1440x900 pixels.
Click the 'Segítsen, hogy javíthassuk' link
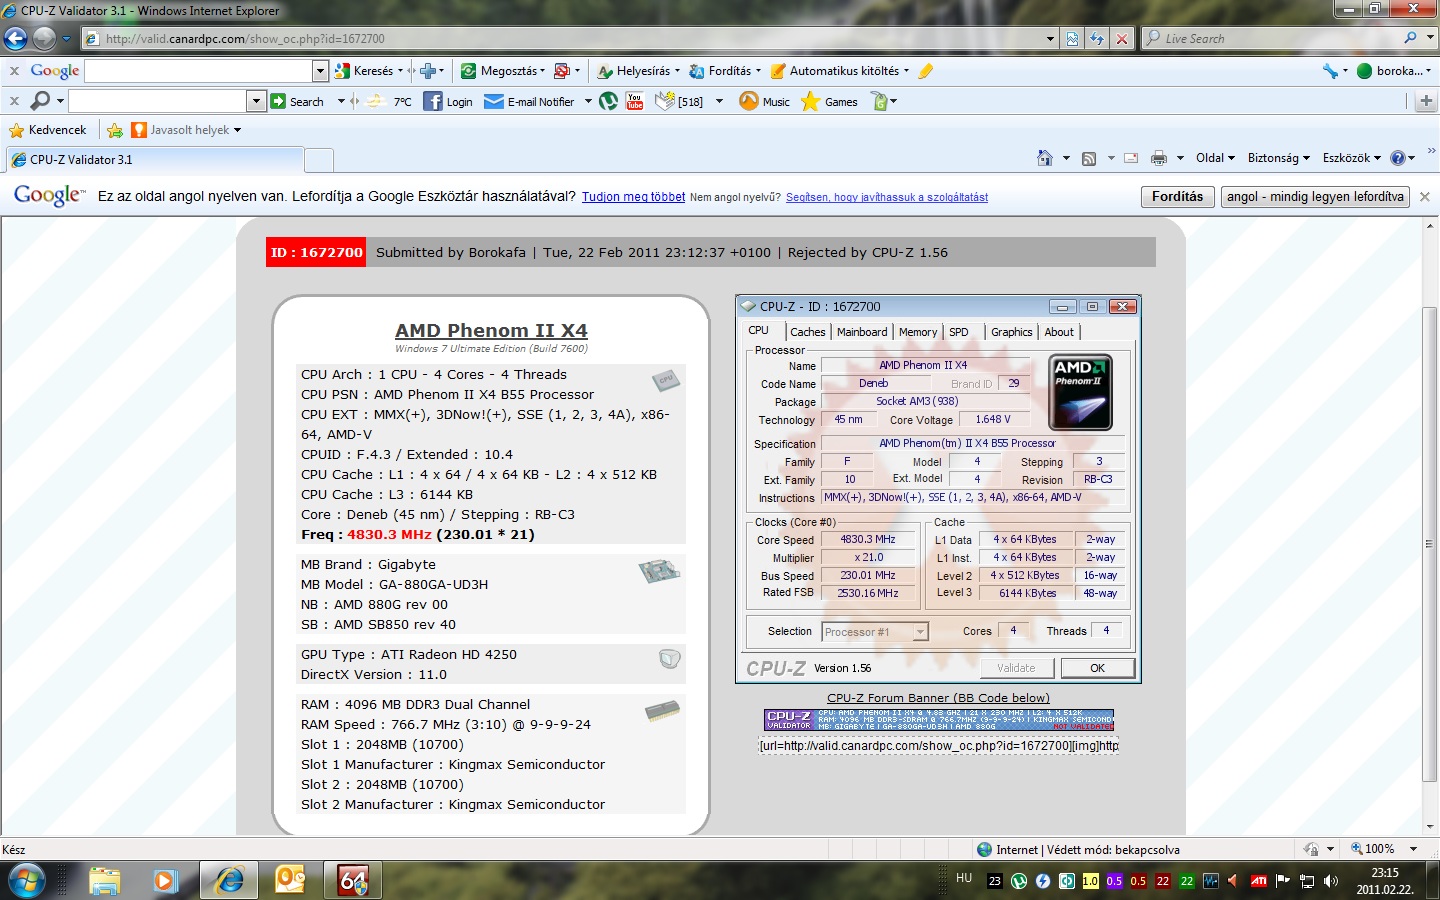coord(887,197)
